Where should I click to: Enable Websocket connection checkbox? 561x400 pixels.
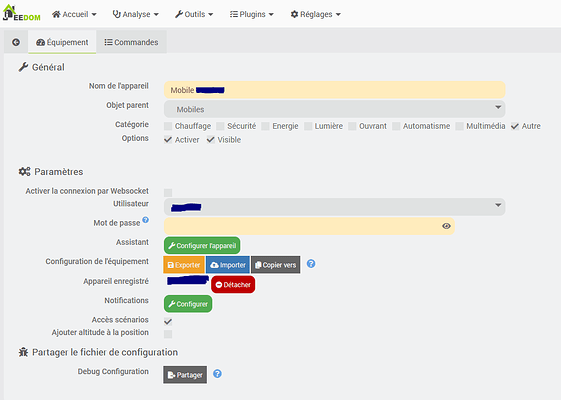click(x=168, y=192)
